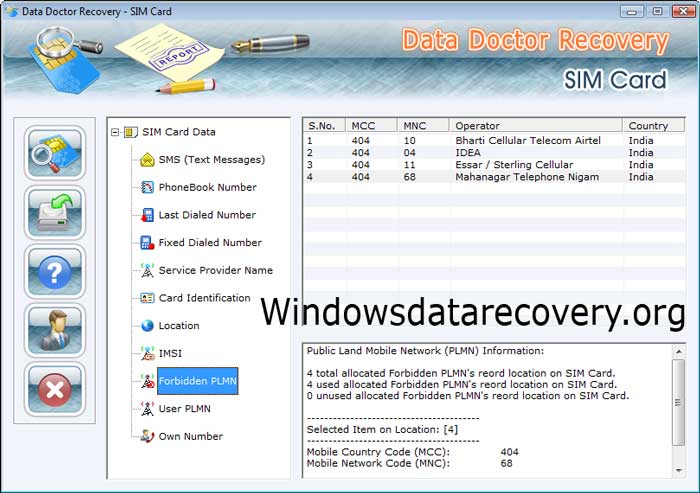Sort by the MNC column header
The image size is (700, 493).
click(423, 125)
